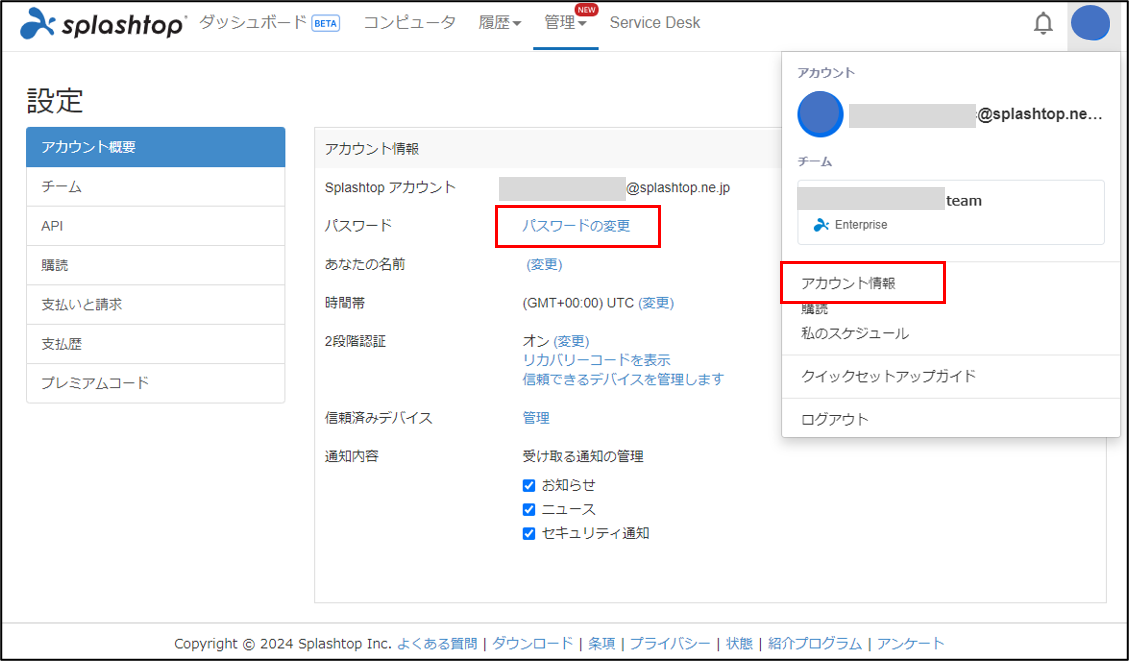Click the パスワードの変更 link

pos(576,226)
